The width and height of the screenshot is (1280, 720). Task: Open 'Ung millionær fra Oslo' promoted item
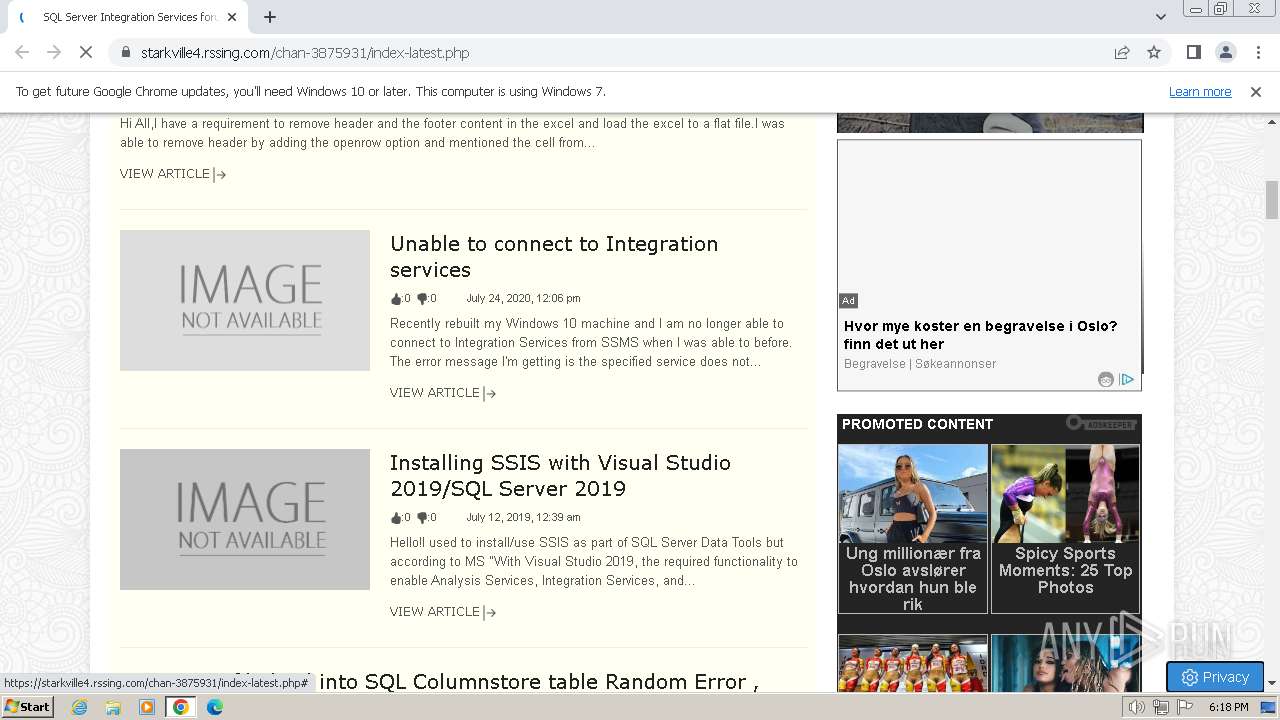click(912, 528)
